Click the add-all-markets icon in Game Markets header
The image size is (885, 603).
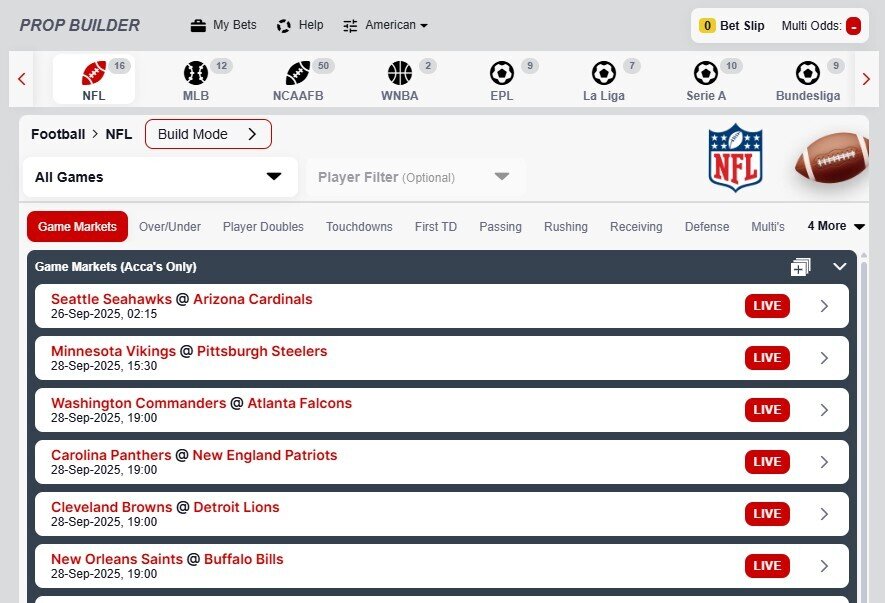pos(800,267)
